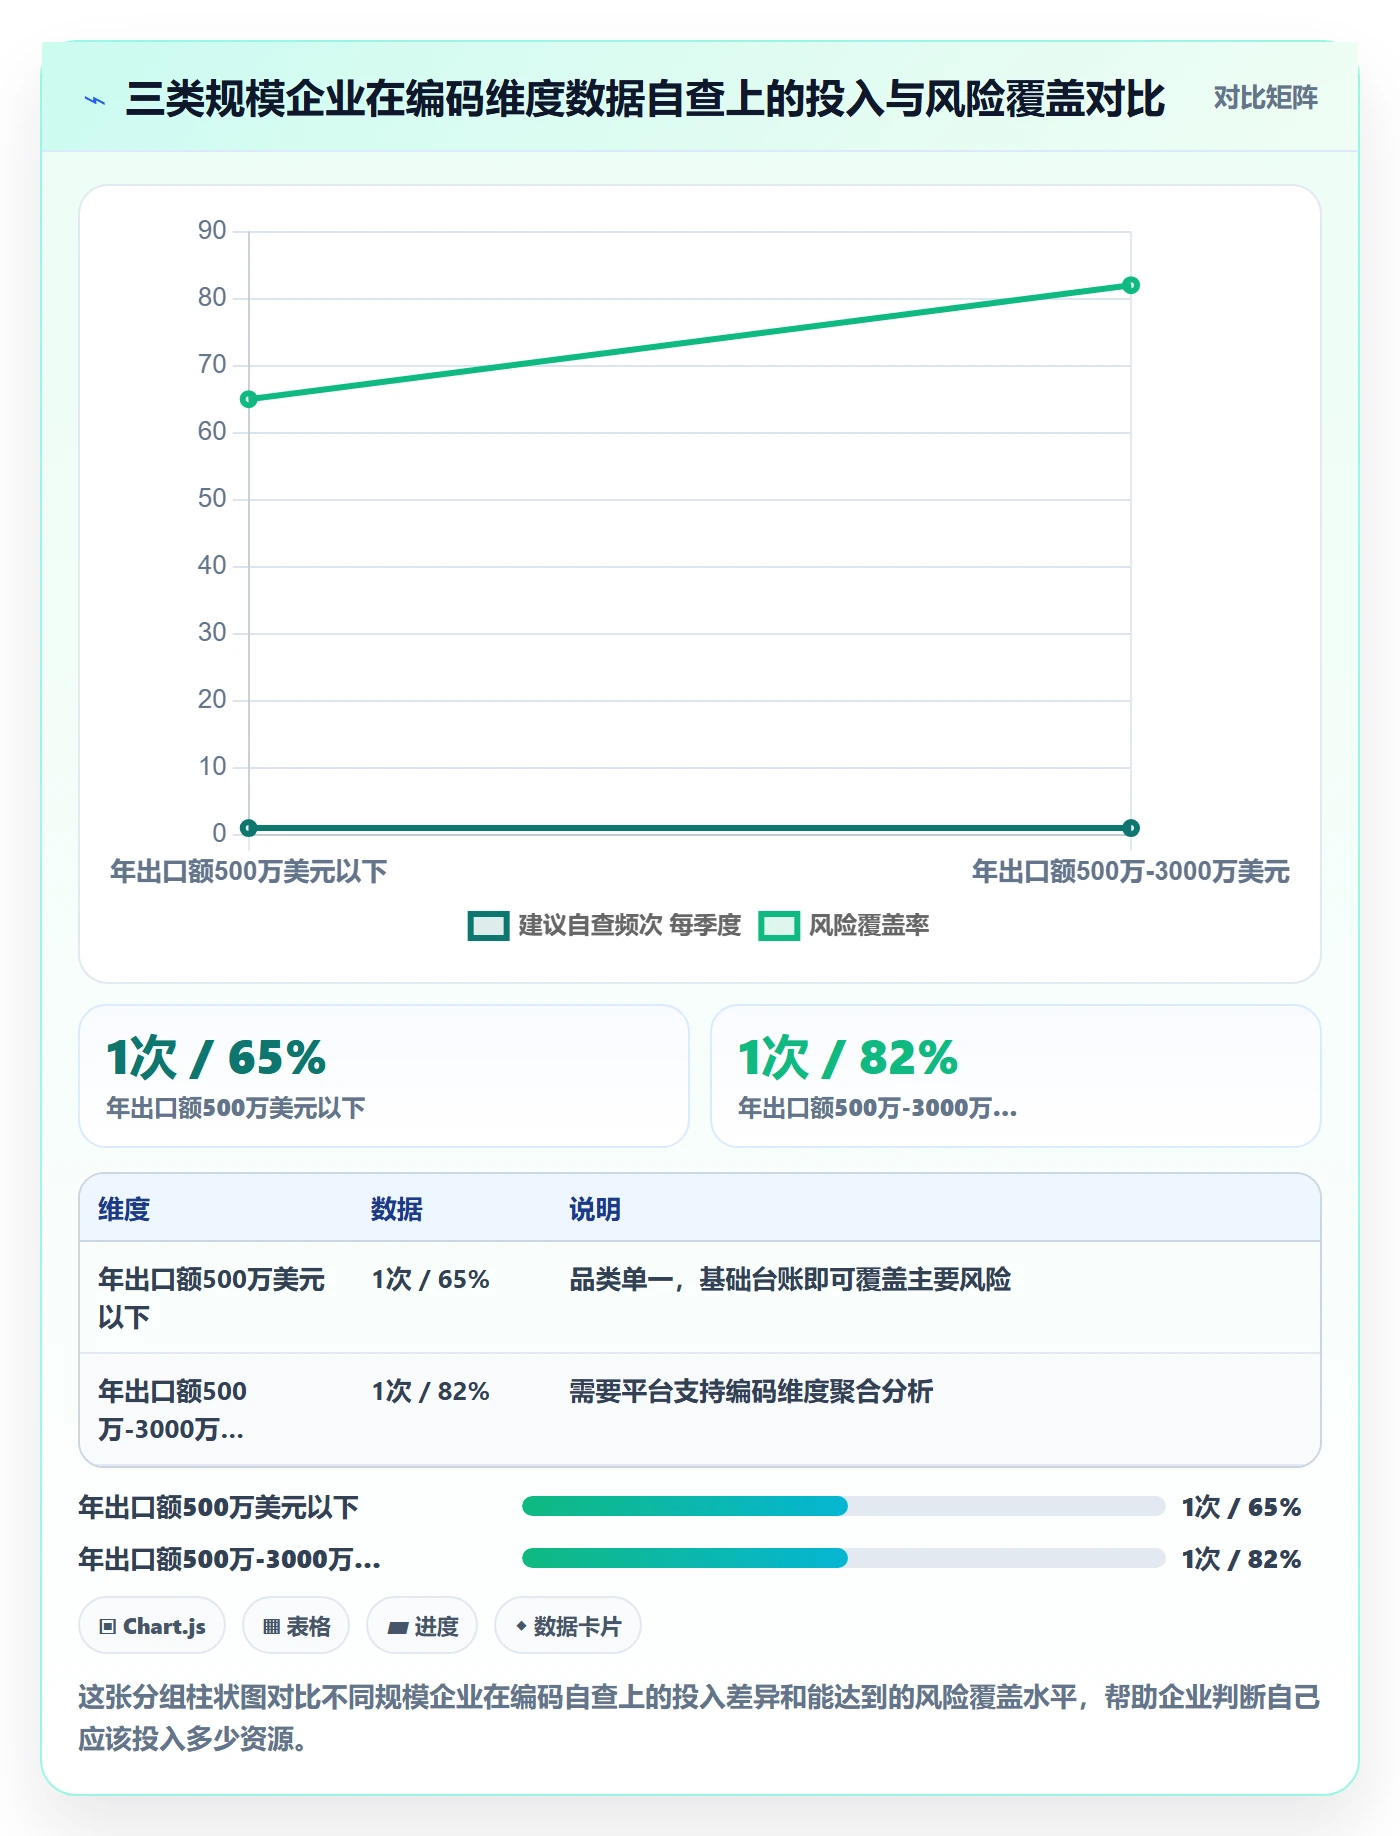Click the chart title 三类规模企业在编码维度数据自查
This screenshot has width=1400, height=1836.
click(x=645, y=99)
